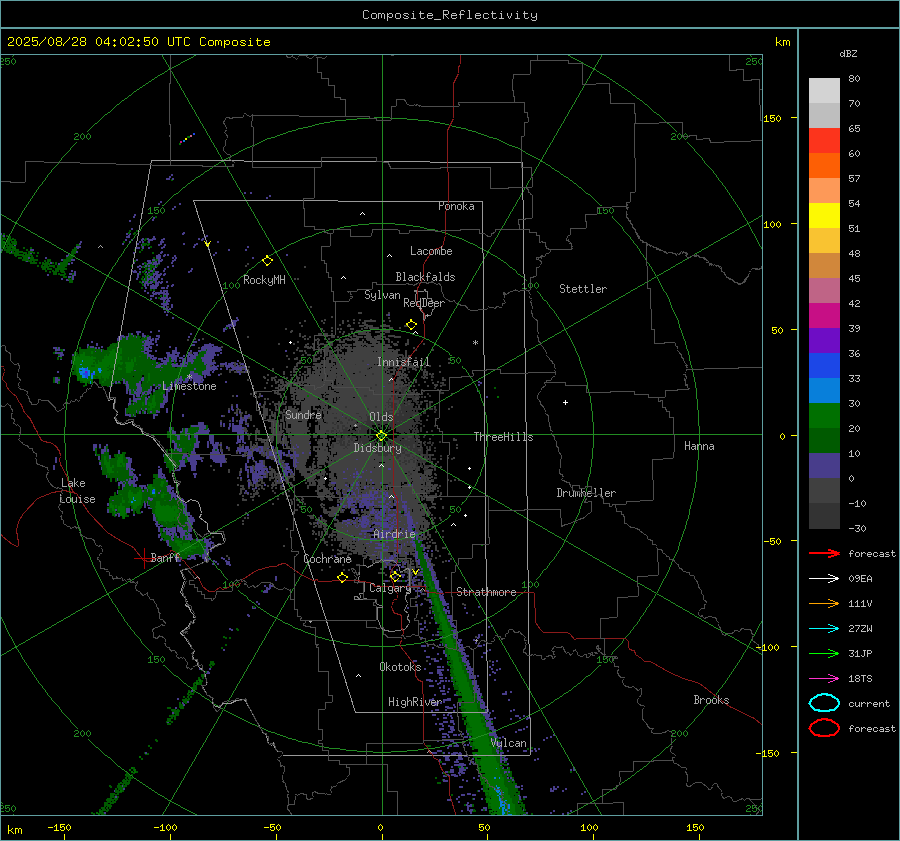Click the 'km' unit label at top right
The height and width of the screenshot is (841, 900).
click(x=782, y=42)
